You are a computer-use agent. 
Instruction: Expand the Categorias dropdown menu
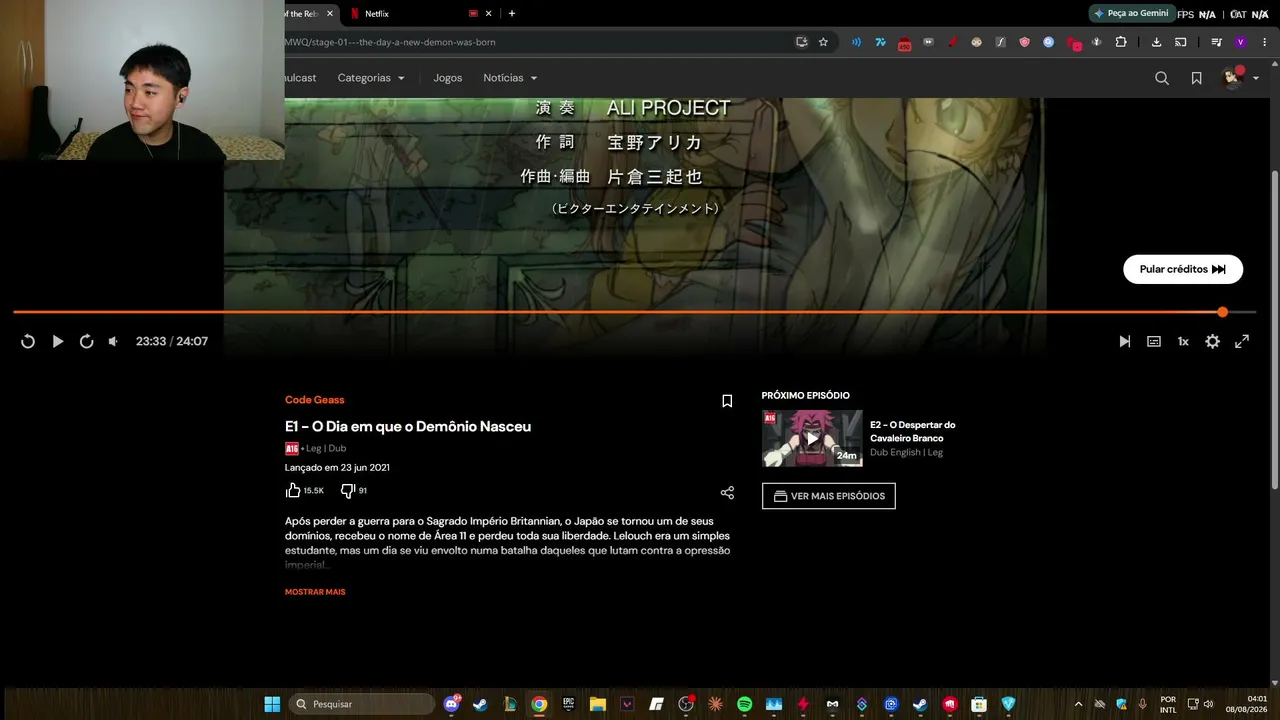click(x=371, y=78)
